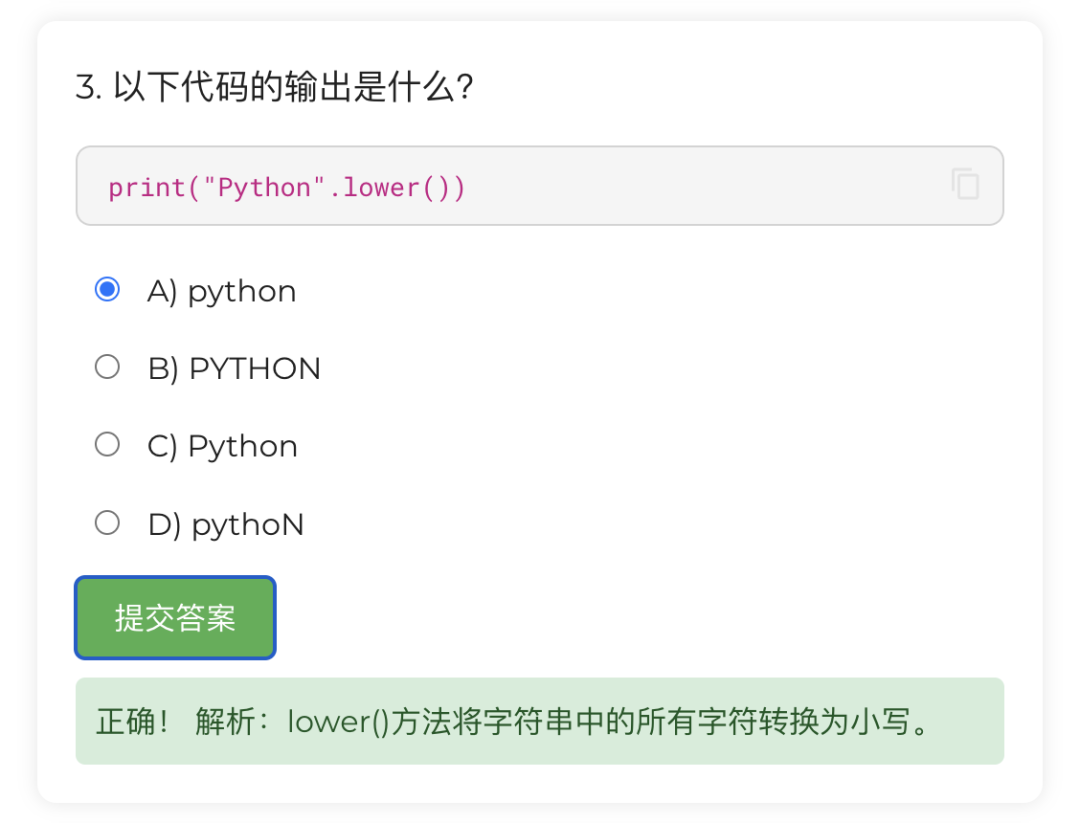This screenshot has height=823, width=1080.
Task: Choose option C) Python
Action: (107, 444)
